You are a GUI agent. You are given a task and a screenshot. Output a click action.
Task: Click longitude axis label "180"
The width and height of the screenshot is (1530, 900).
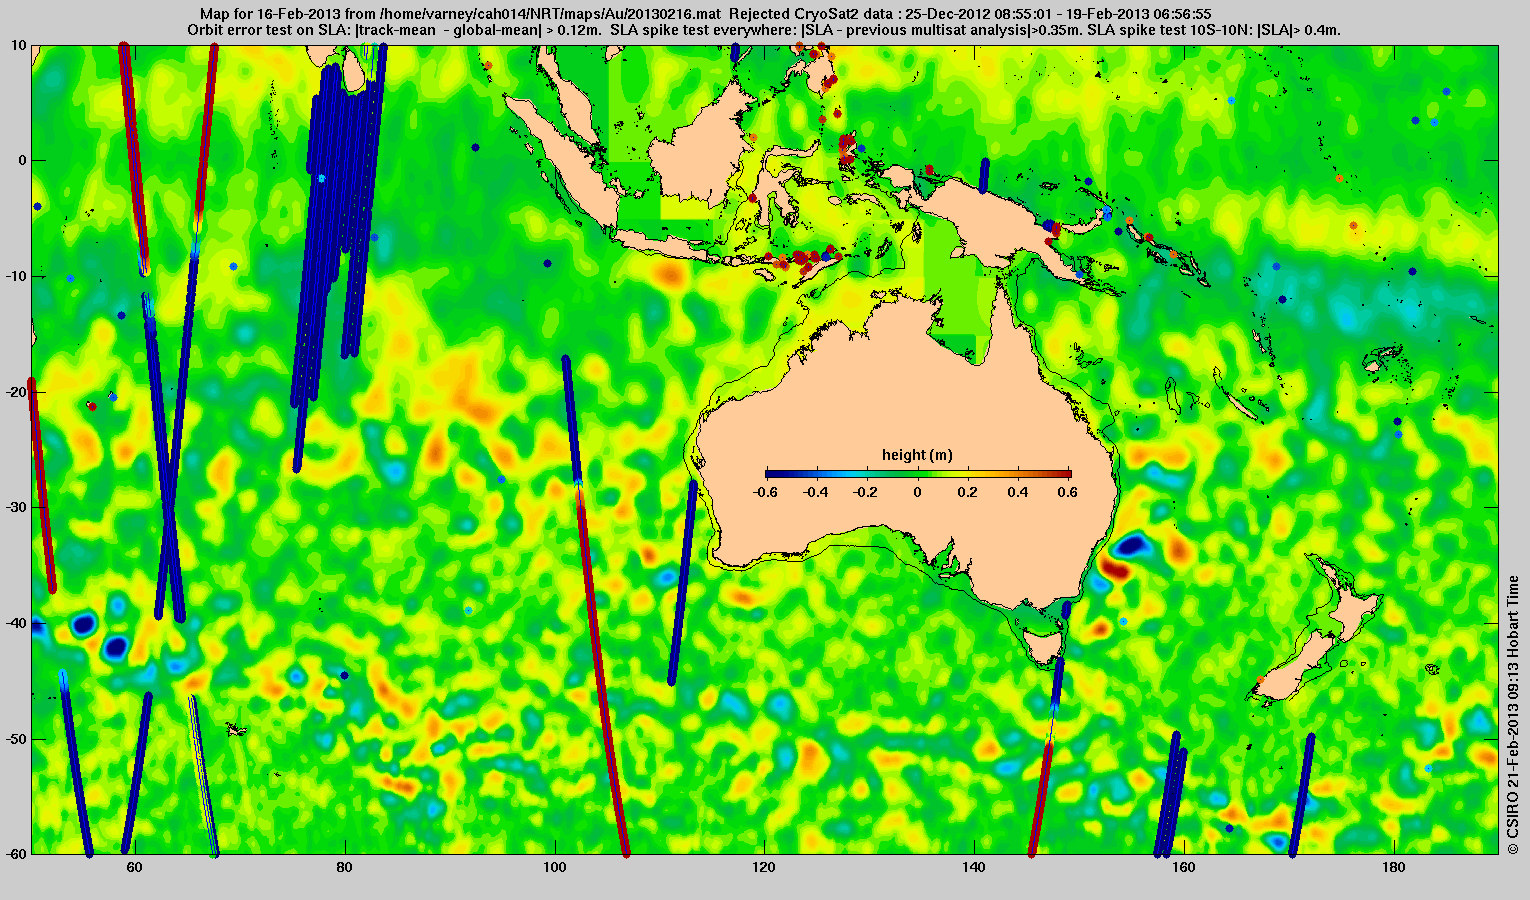click(1394, 866)
